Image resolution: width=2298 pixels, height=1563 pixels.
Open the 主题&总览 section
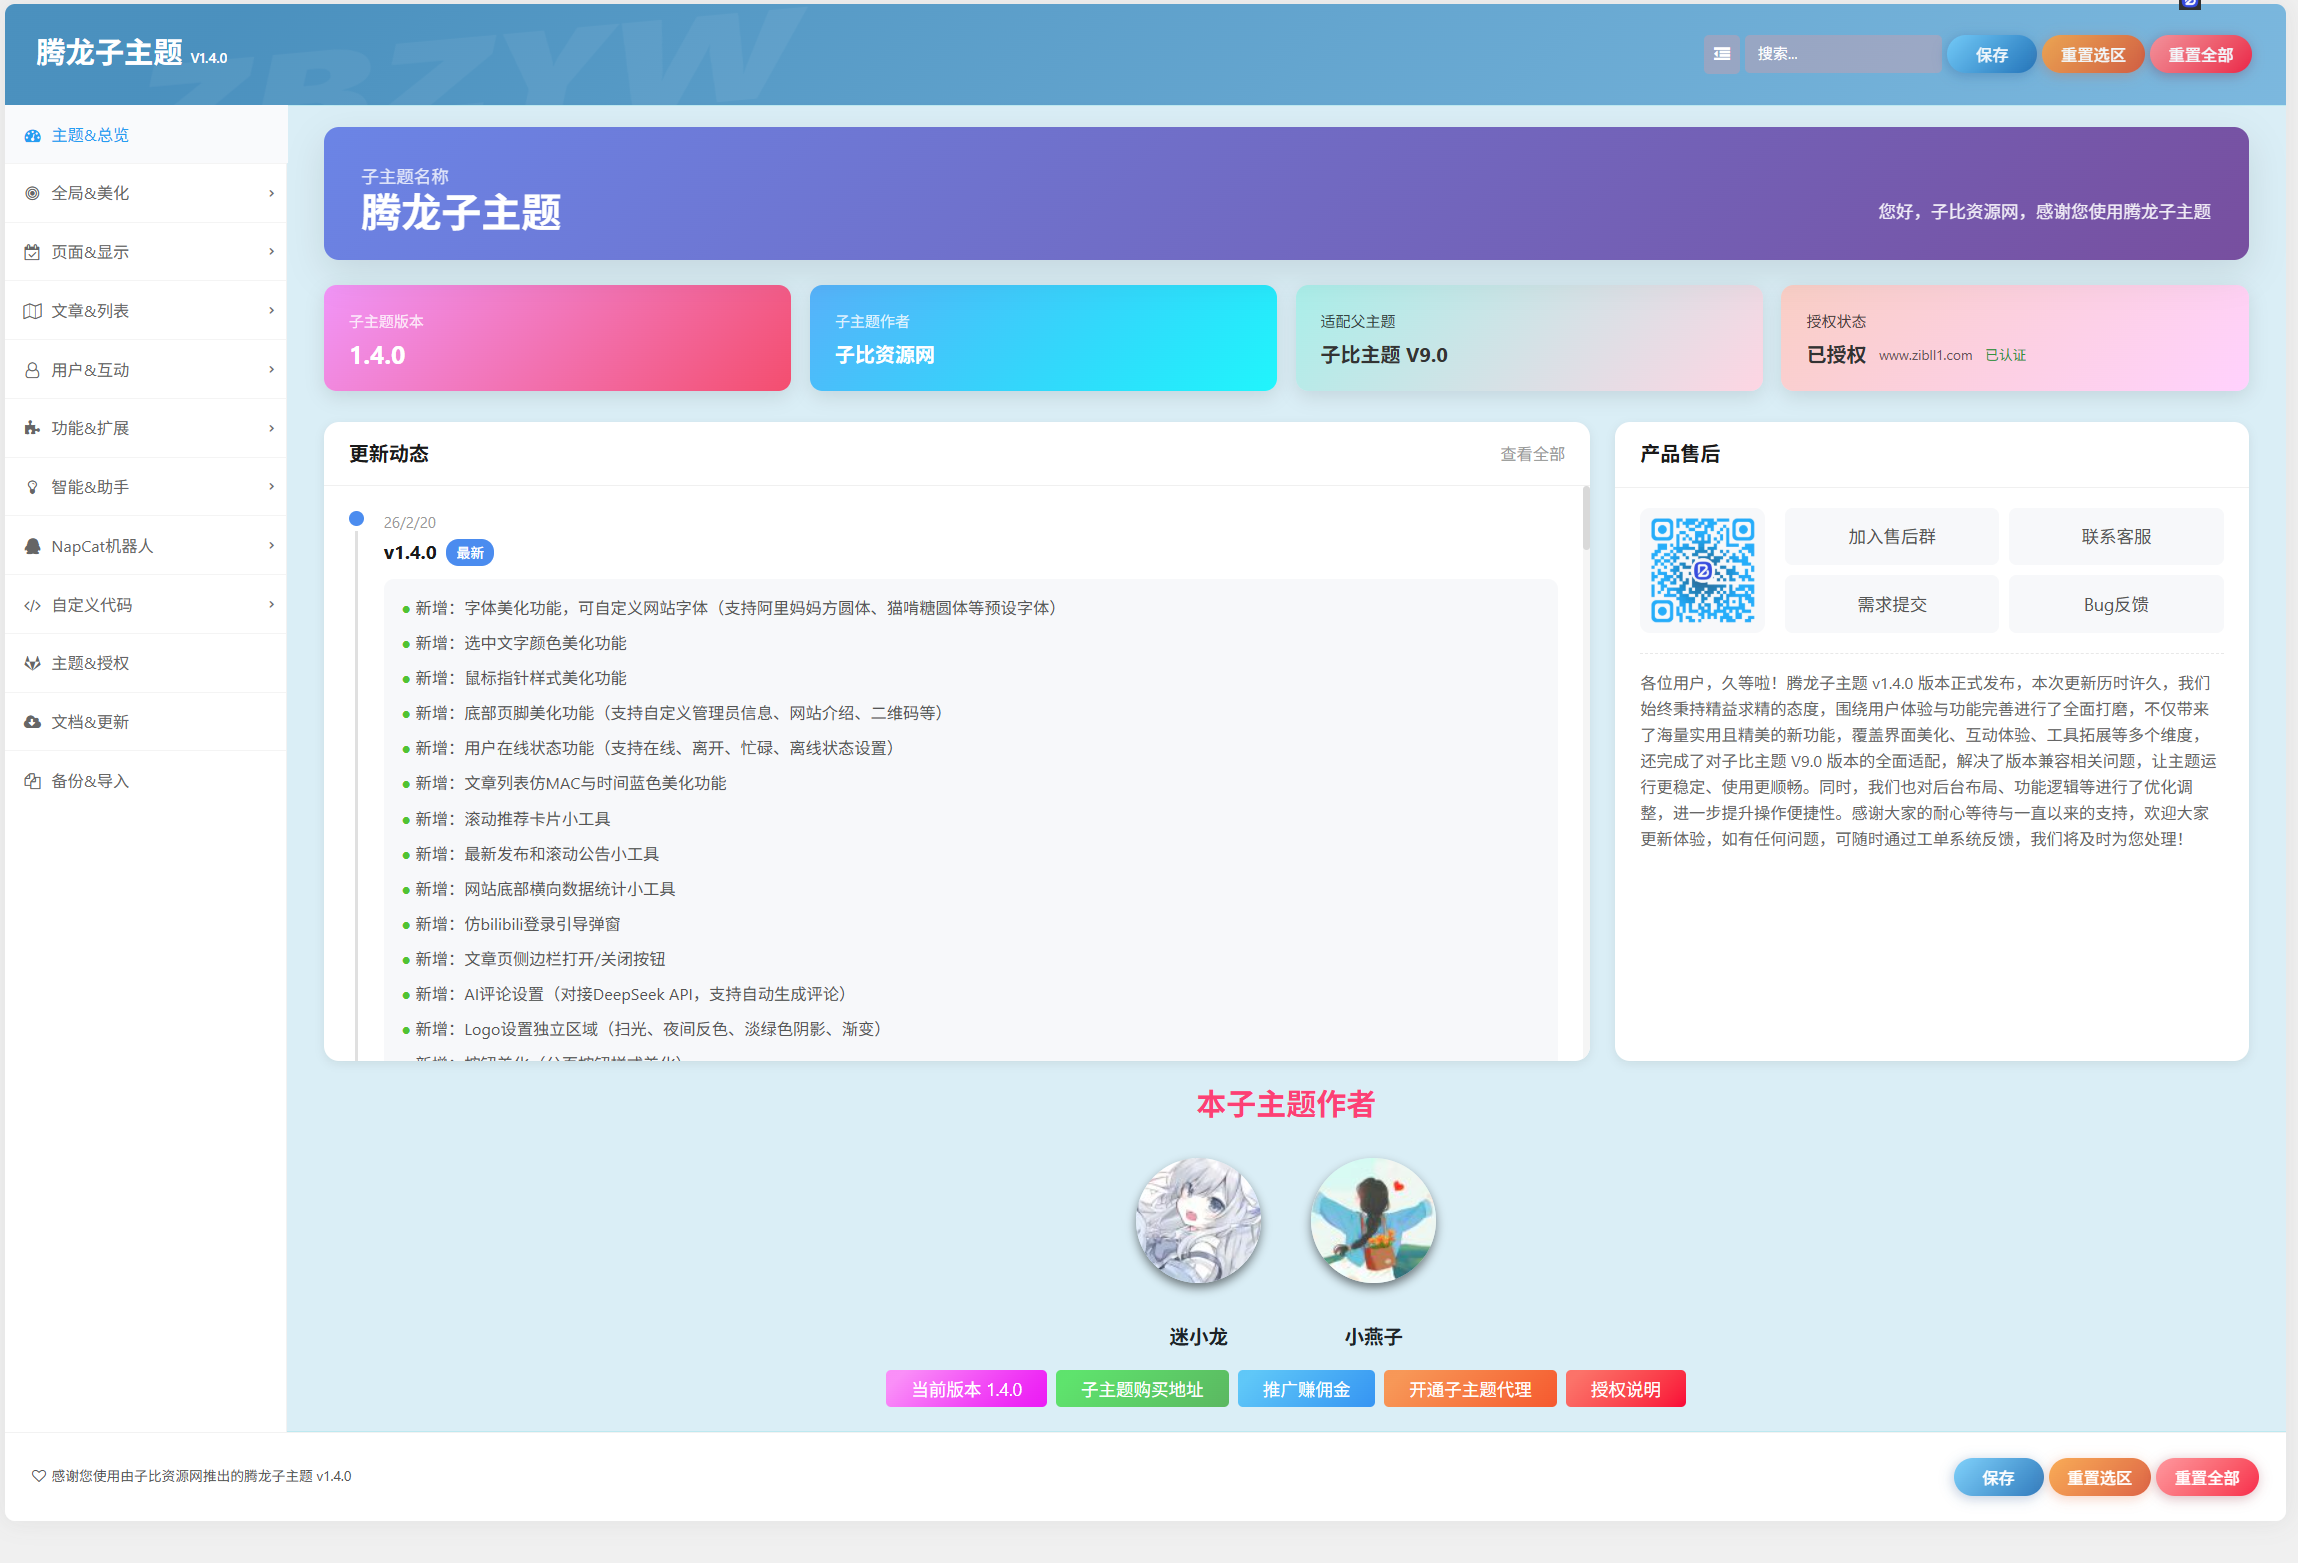pos(146,135)
